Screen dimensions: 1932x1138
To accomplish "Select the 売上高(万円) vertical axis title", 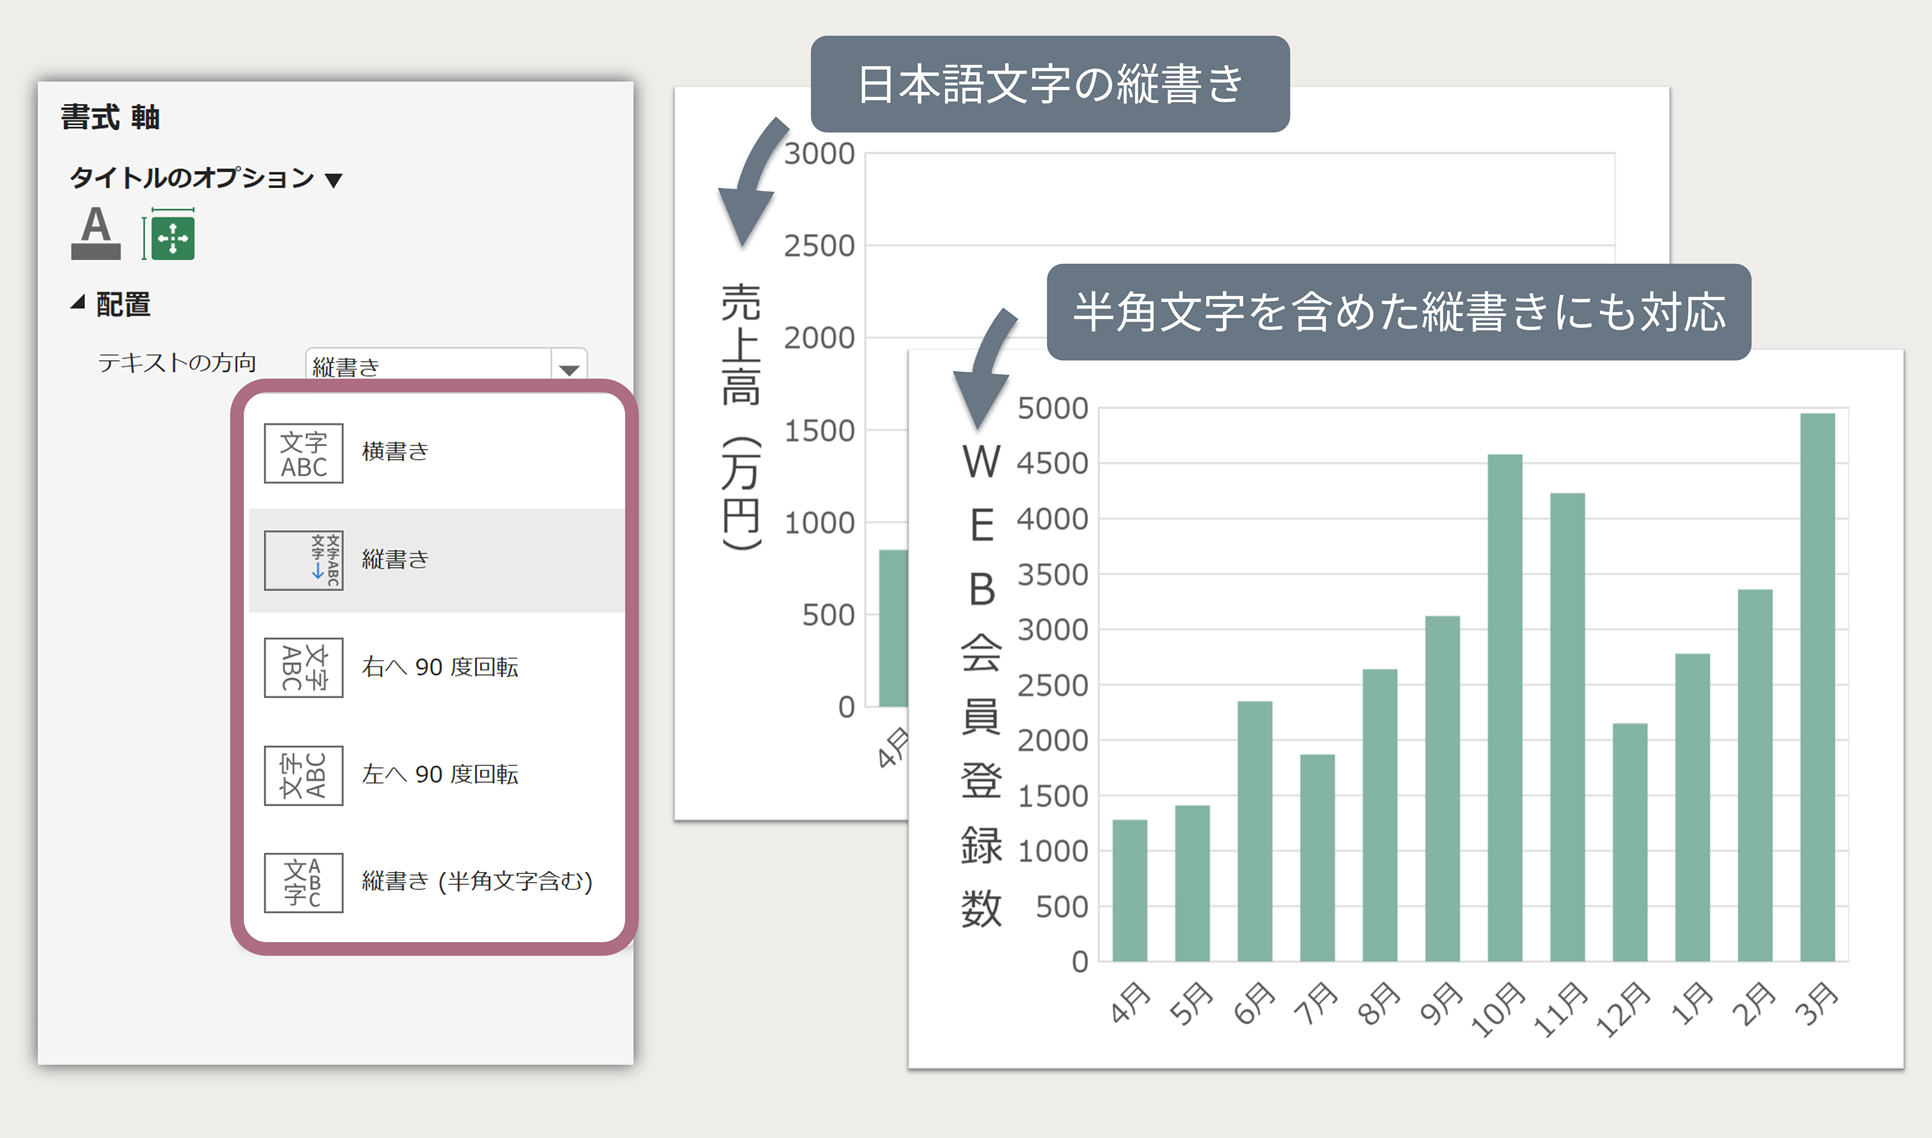I will tap(741, 416).
